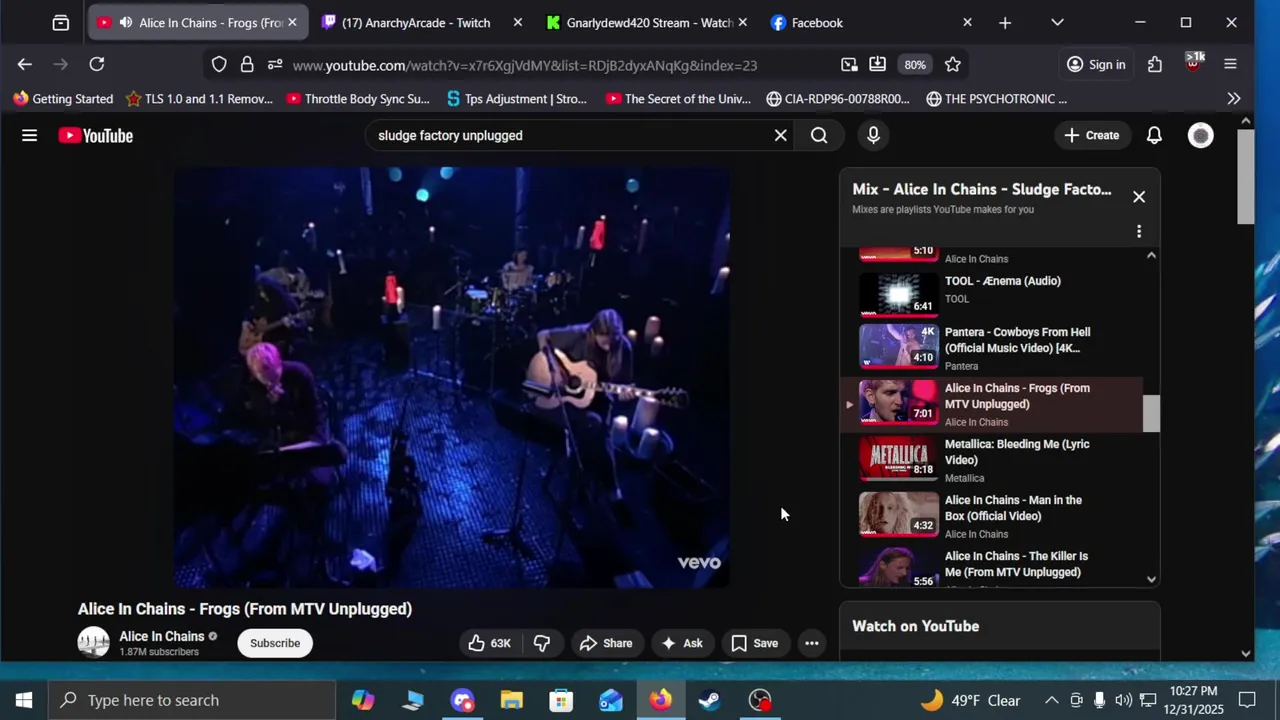
Task: Open the Firefox application menu
Action: point(1230,64)
